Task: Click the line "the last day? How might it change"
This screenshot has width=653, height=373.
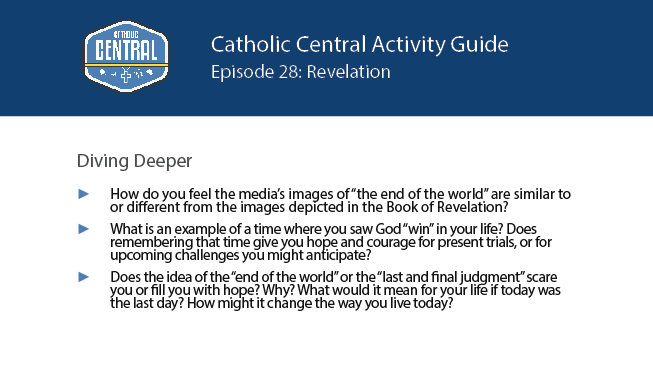Action: click(x=212, y=303)
